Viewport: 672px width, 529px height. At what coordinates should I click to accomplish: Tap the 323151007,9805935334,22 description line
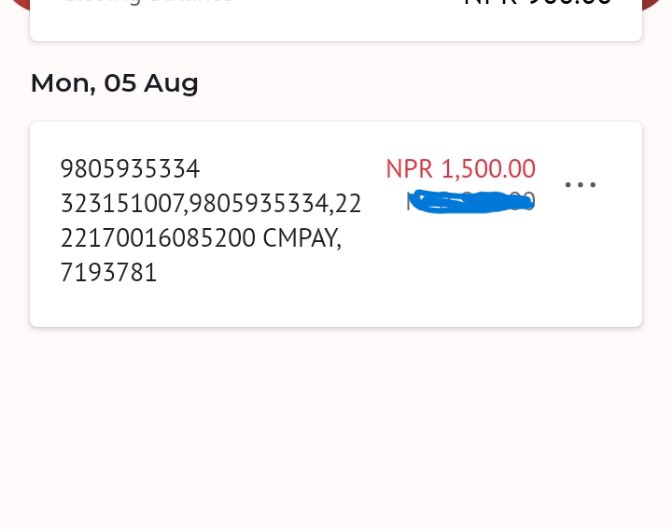[x=210, y=204]
